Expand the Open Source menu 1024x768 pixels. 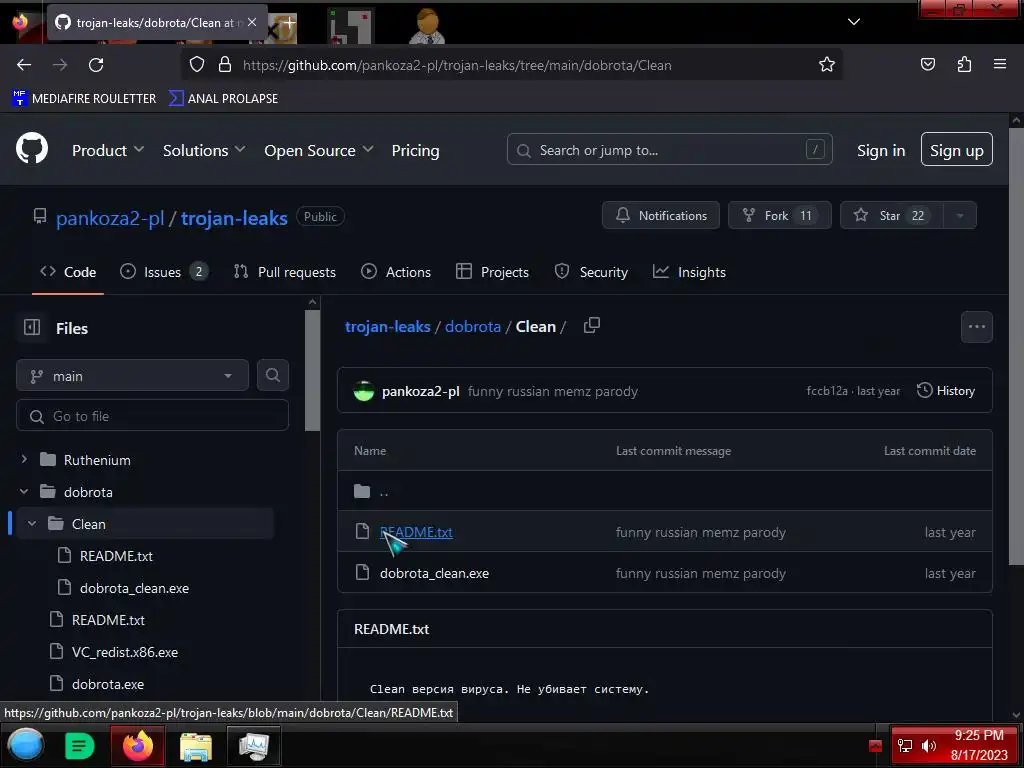[x=319, y=150]
